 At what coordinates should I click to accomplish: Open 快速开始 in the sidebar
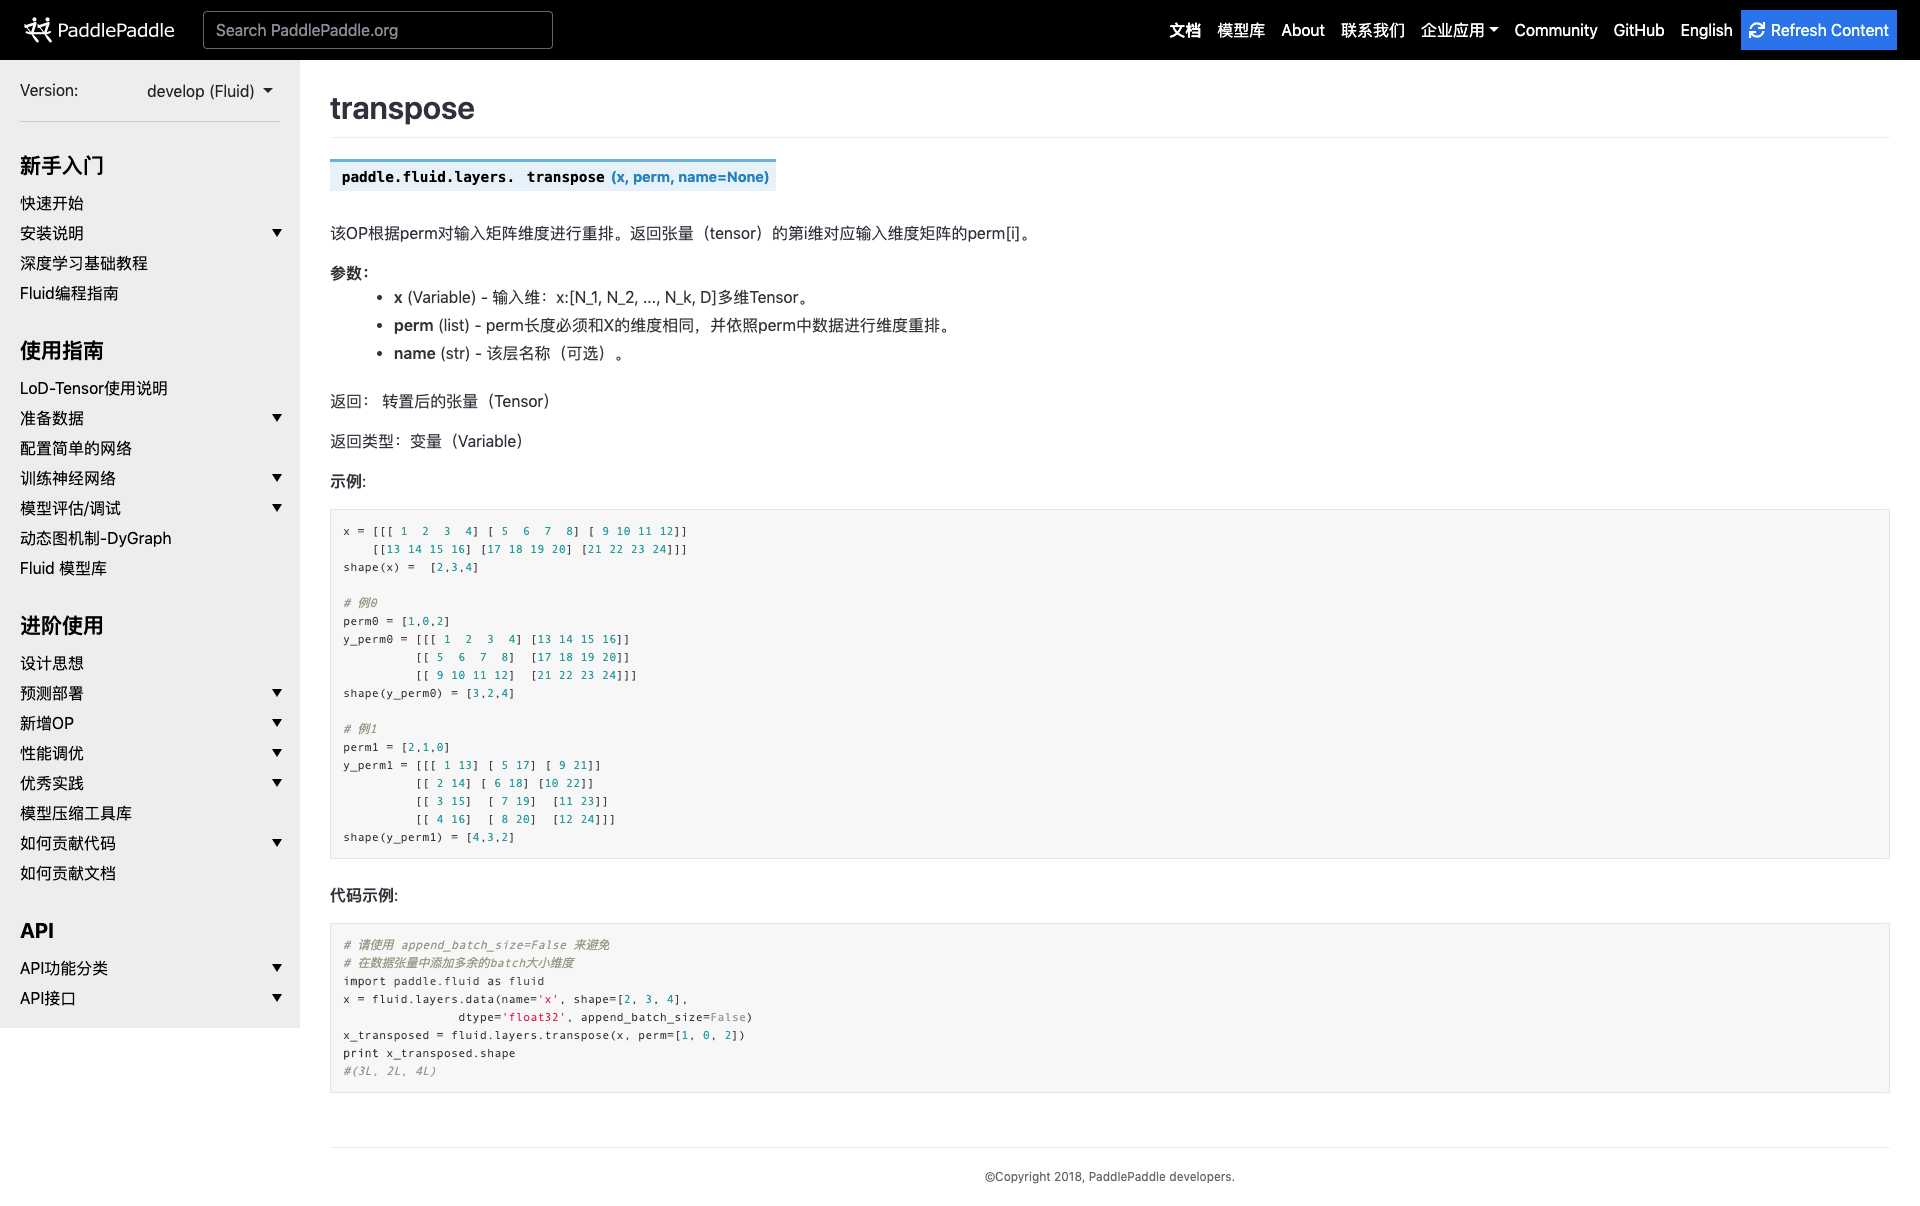click(x=52, y=203)
